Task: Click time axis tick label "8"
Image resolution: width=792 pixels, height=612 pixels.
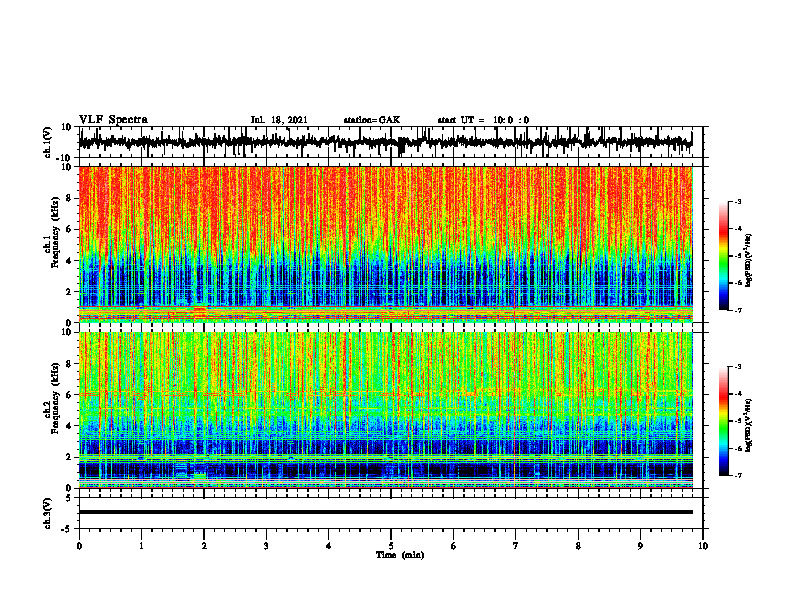Action: (x=578, y=546)
